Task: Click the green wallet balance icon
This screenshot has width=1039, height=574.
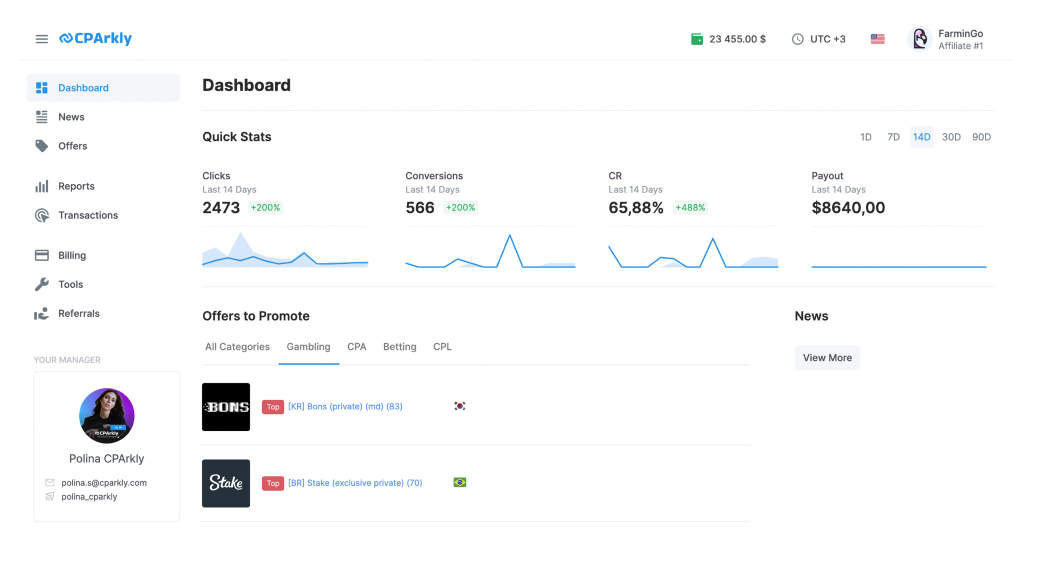Action: 697,39
